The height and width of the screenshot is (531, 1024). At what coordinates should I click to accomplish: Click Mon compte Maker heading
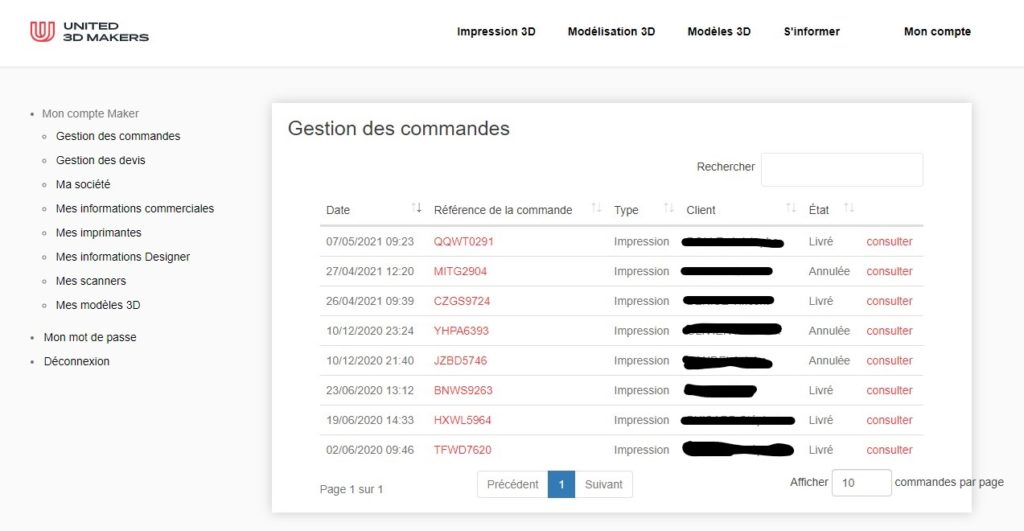pos(90,114)
